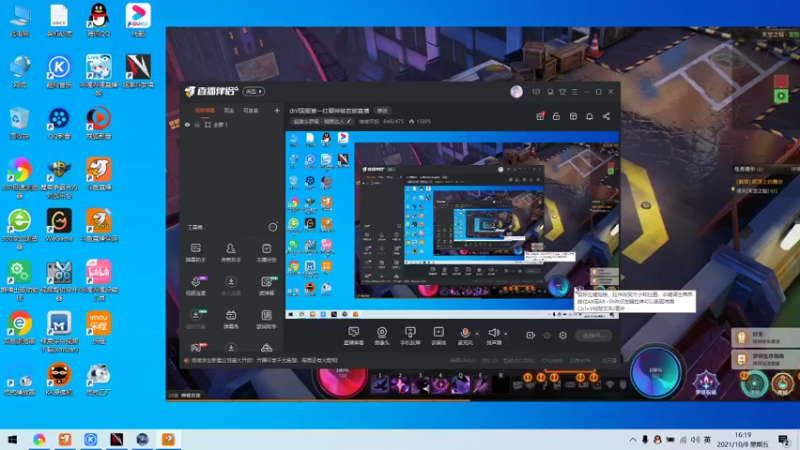The width and height of the screenshot is (800, 450).
Task: Click the stream preview canvas
Action: [452, 225]
